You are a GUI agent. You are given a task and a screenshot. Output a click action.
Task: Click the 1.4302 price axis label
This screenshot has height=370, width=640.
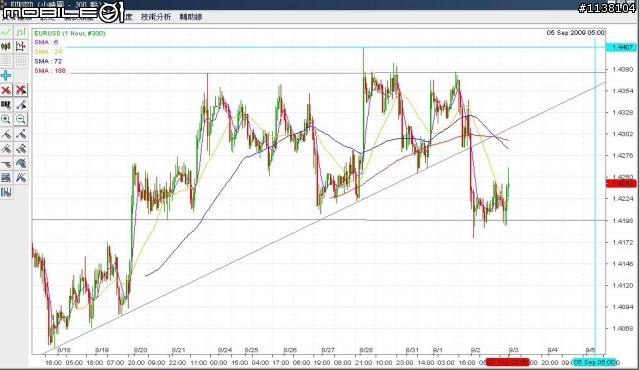(622, 134)
